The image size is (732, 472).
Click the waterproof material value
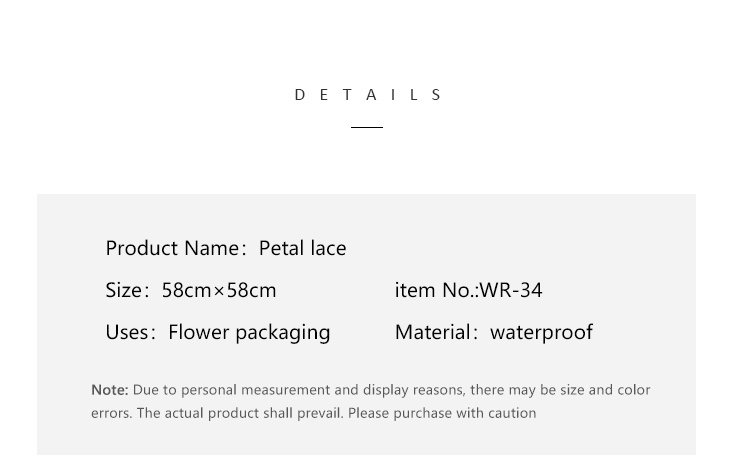[542, 333]
